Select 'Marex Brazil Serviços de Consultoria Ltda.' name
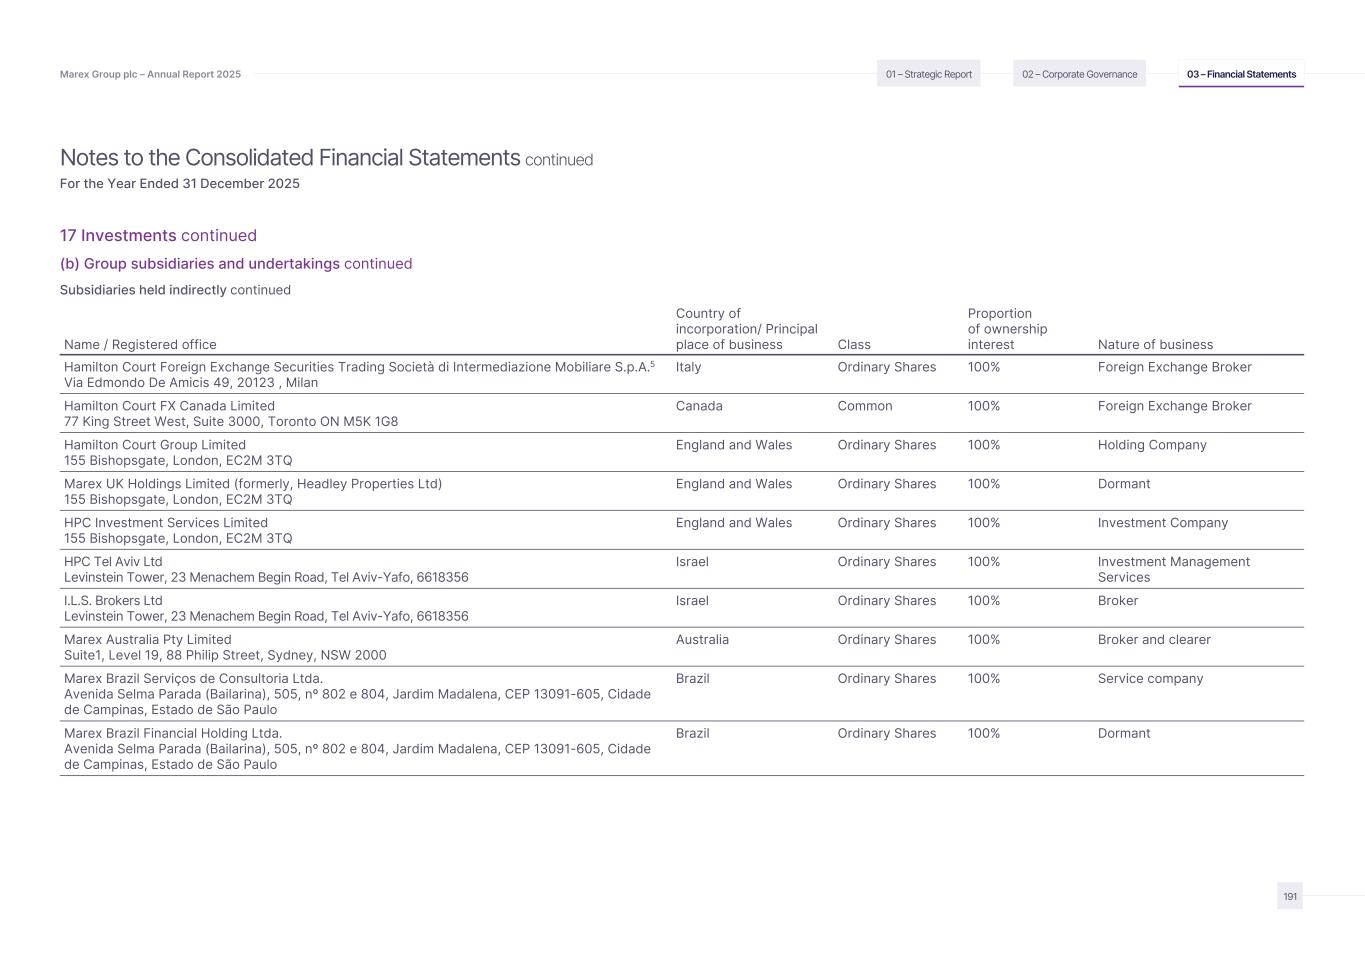The width and height of the screenshot is (1365, 966). 193,679
